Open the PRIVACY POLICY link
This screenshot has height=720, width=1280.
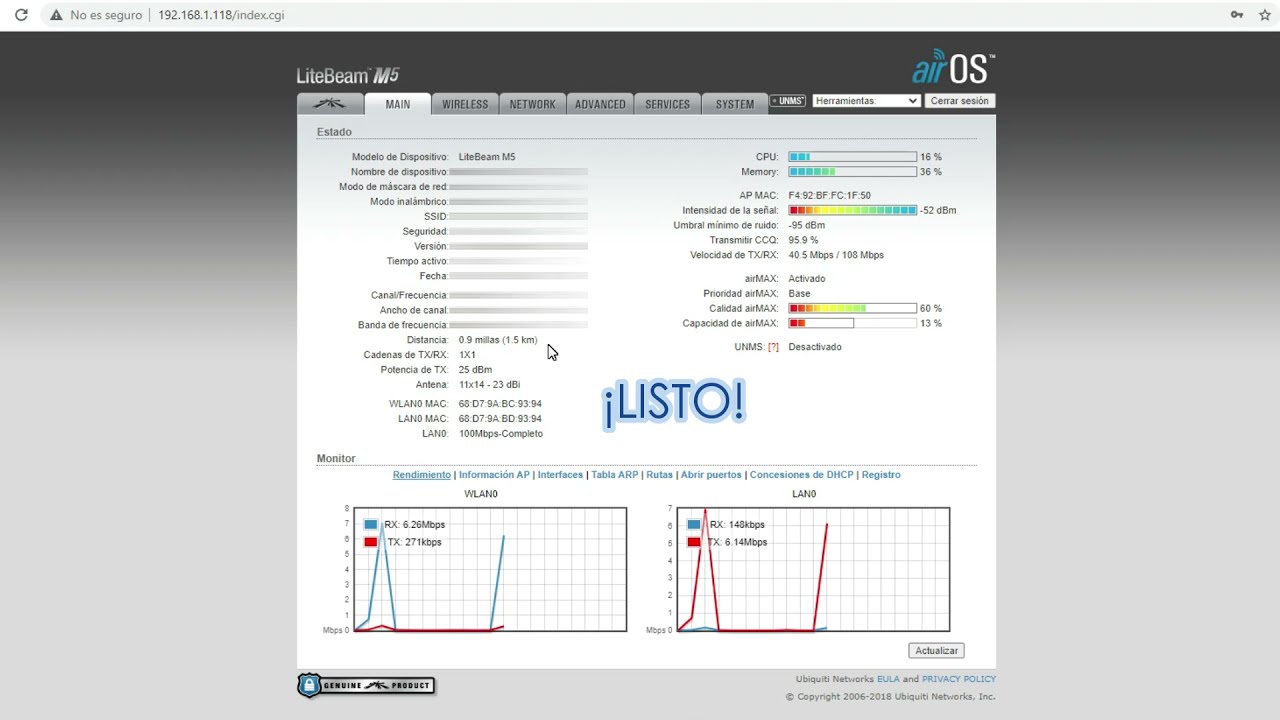click(959, 679)
